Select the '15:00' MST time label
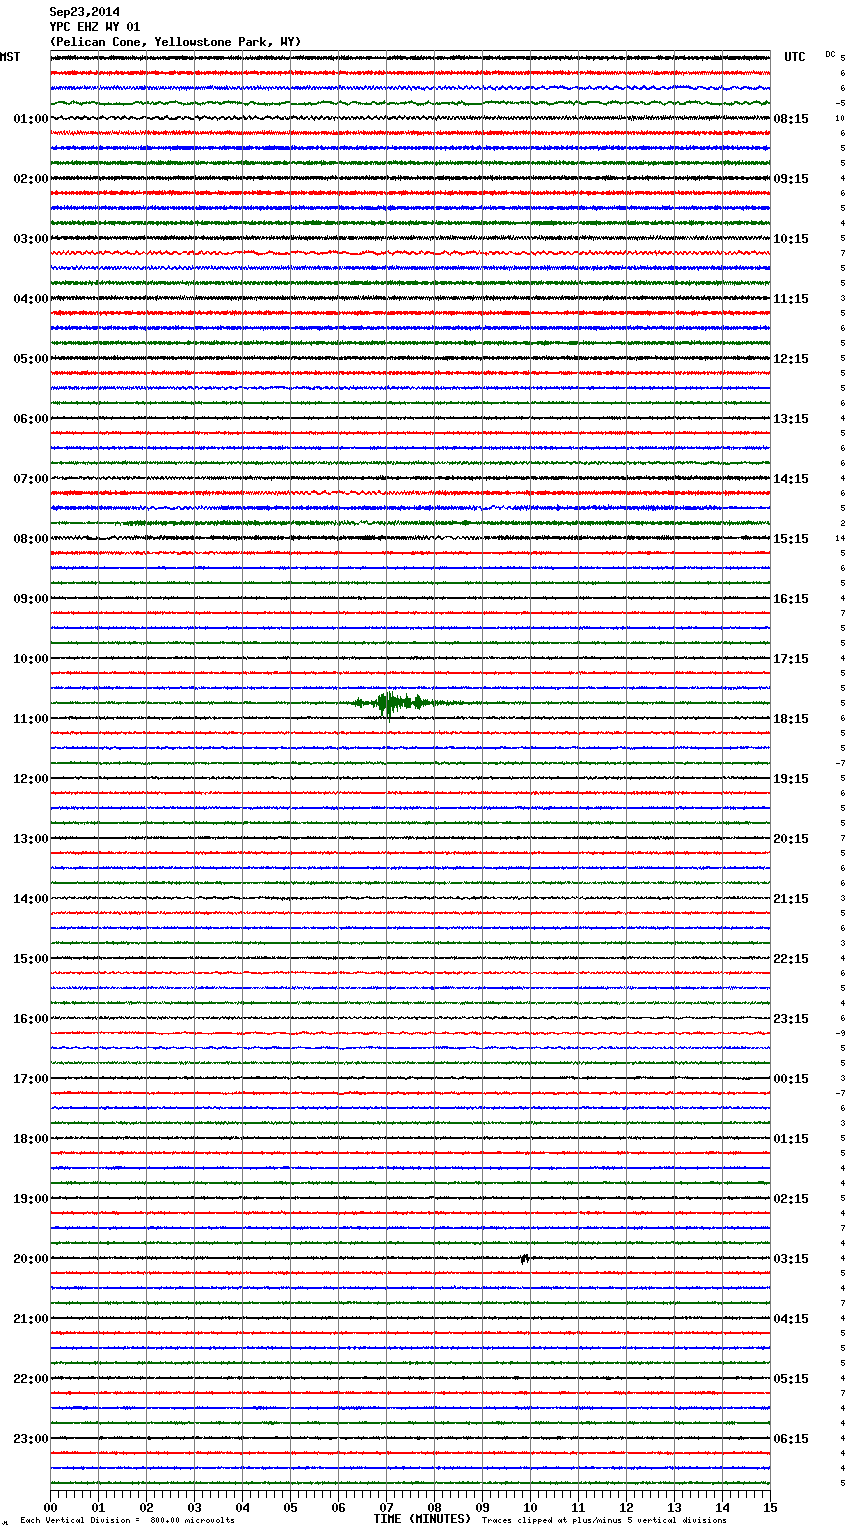 click(x=31, y=959)
